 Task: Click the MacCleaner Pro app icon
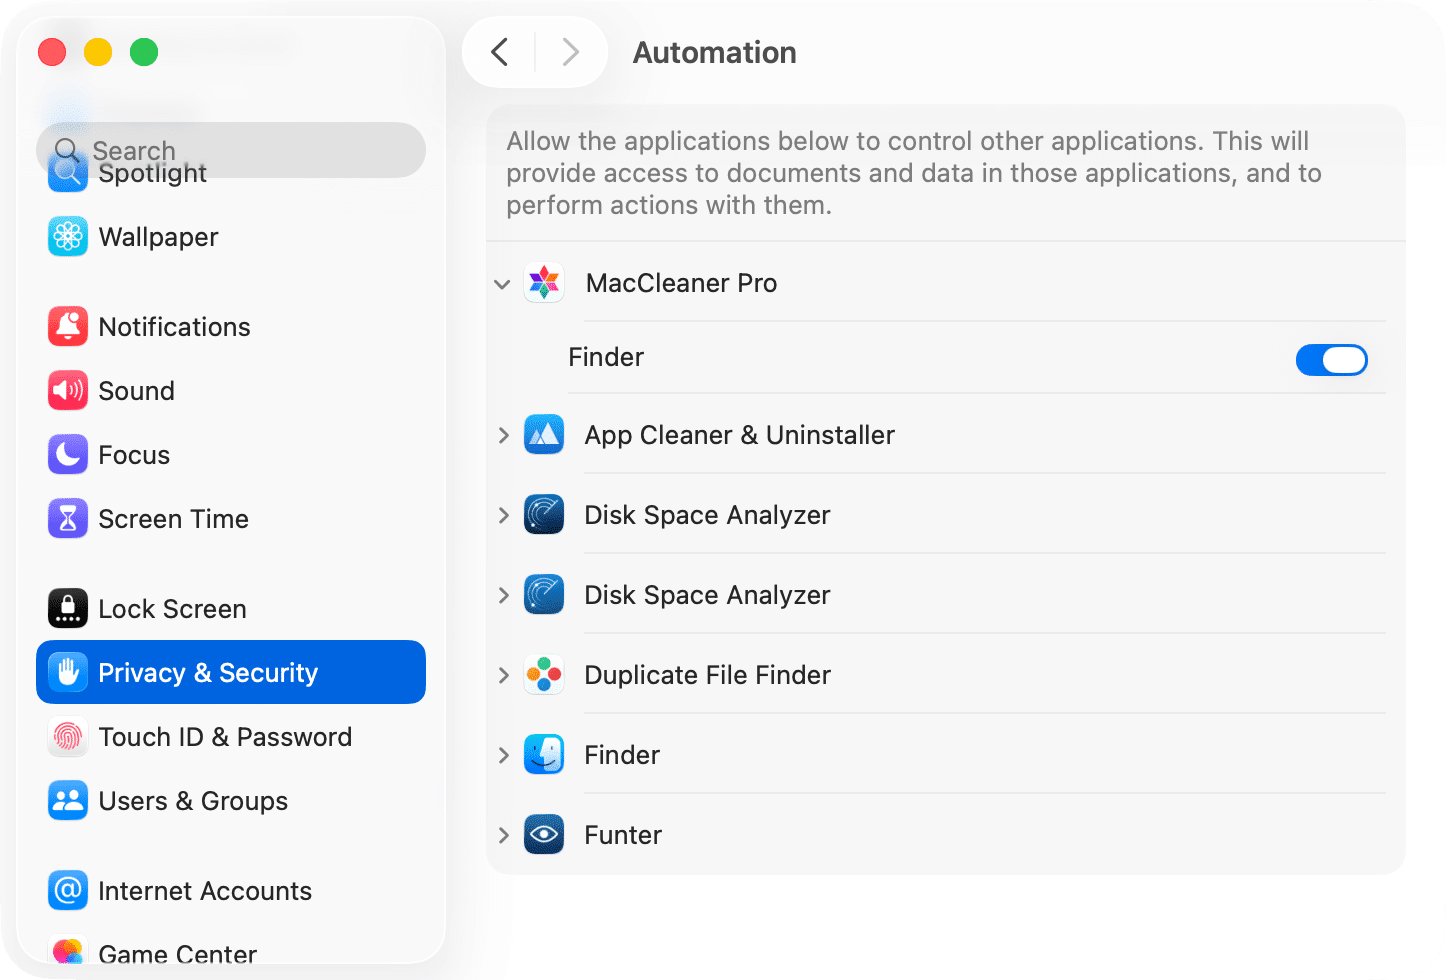(544, 283)
